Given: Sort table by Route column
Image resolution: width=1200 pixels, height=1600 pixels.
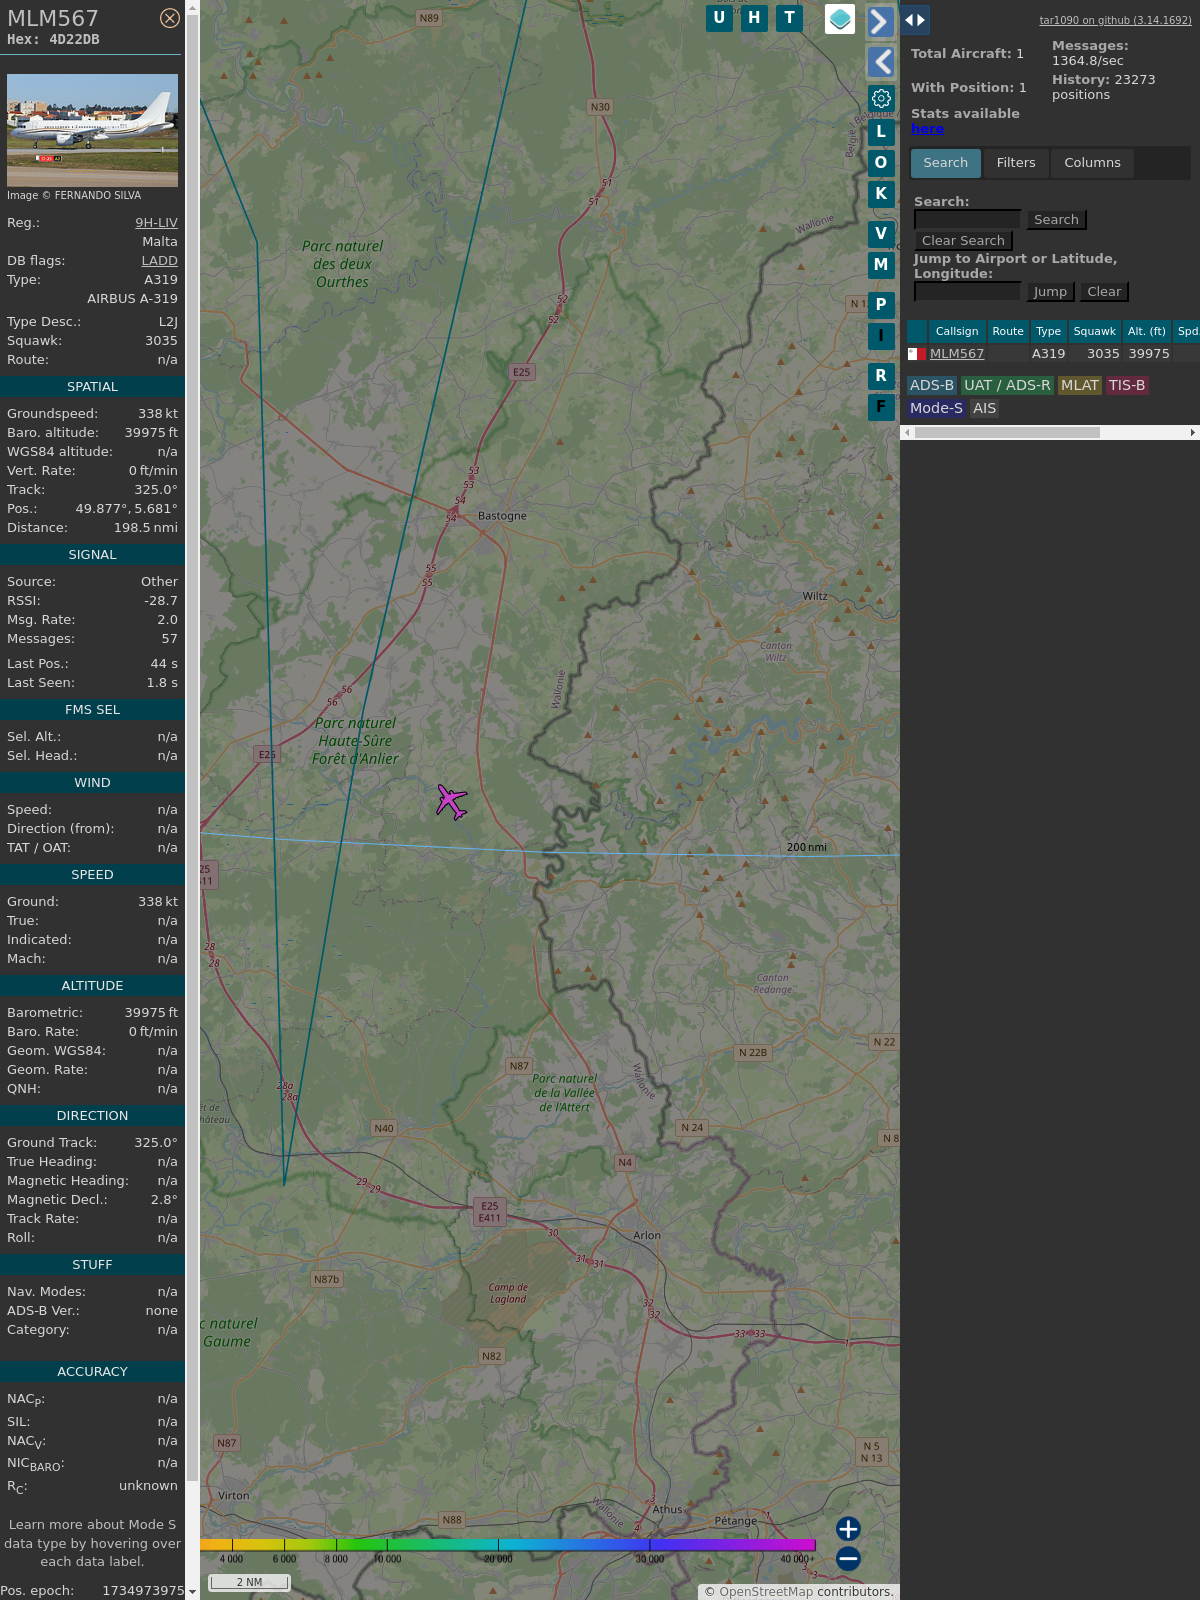Looking at the screenshot, I should click(x=1008, y=331).
